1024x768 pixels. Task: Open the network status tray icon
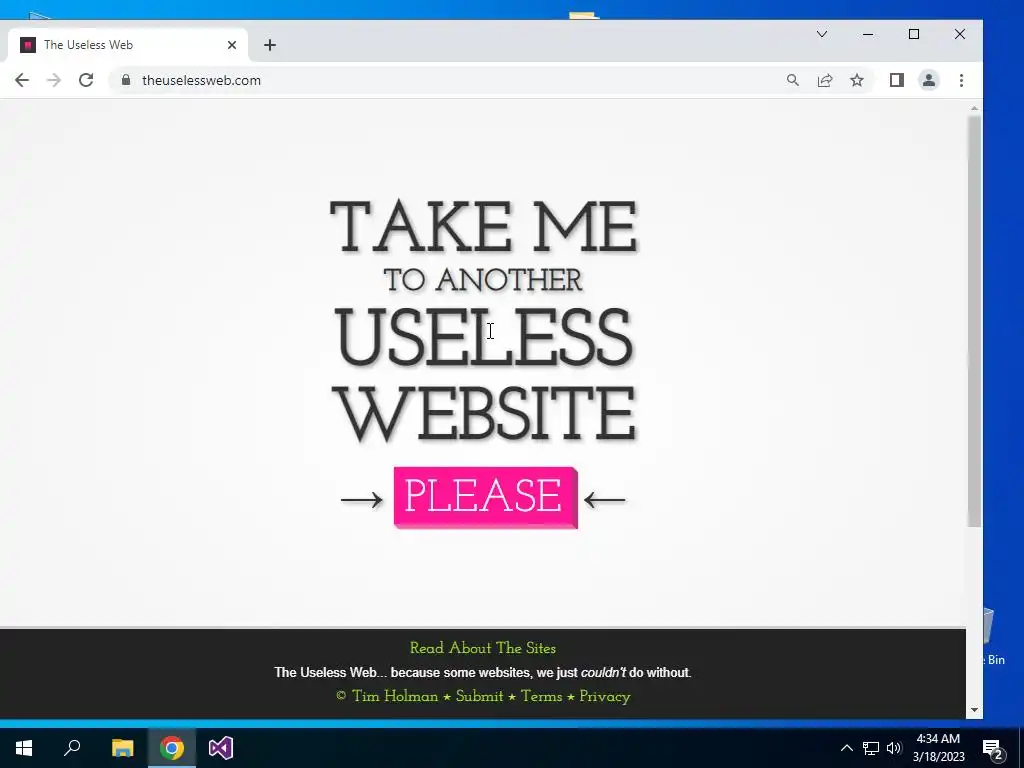point(871,748)
